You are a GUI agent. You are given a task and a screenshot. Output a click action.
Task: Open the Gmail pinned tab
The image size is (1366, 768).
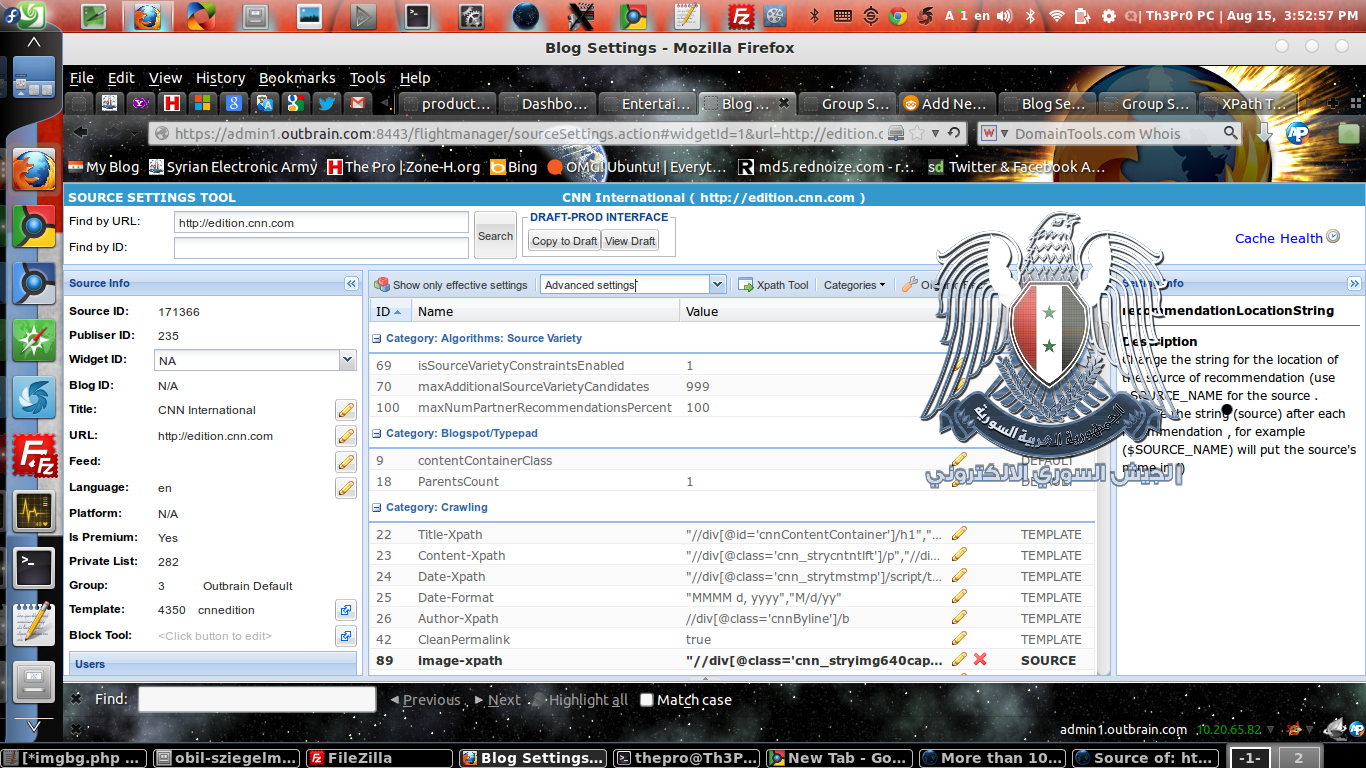tap(357, 103)
